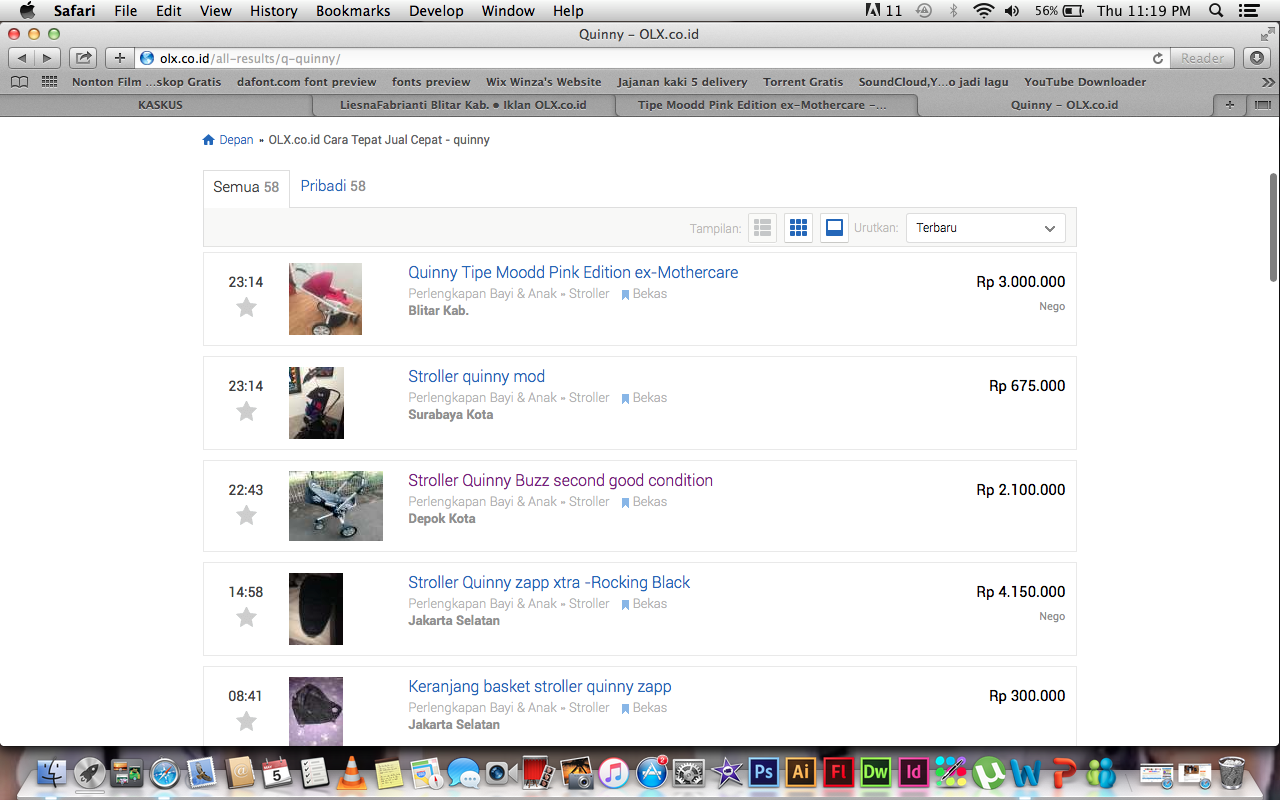Open the Bookmarks menu
Image resolution: width=1280 pixels, height=800 pixels.
pyautogui.click(x=352, y=11)
